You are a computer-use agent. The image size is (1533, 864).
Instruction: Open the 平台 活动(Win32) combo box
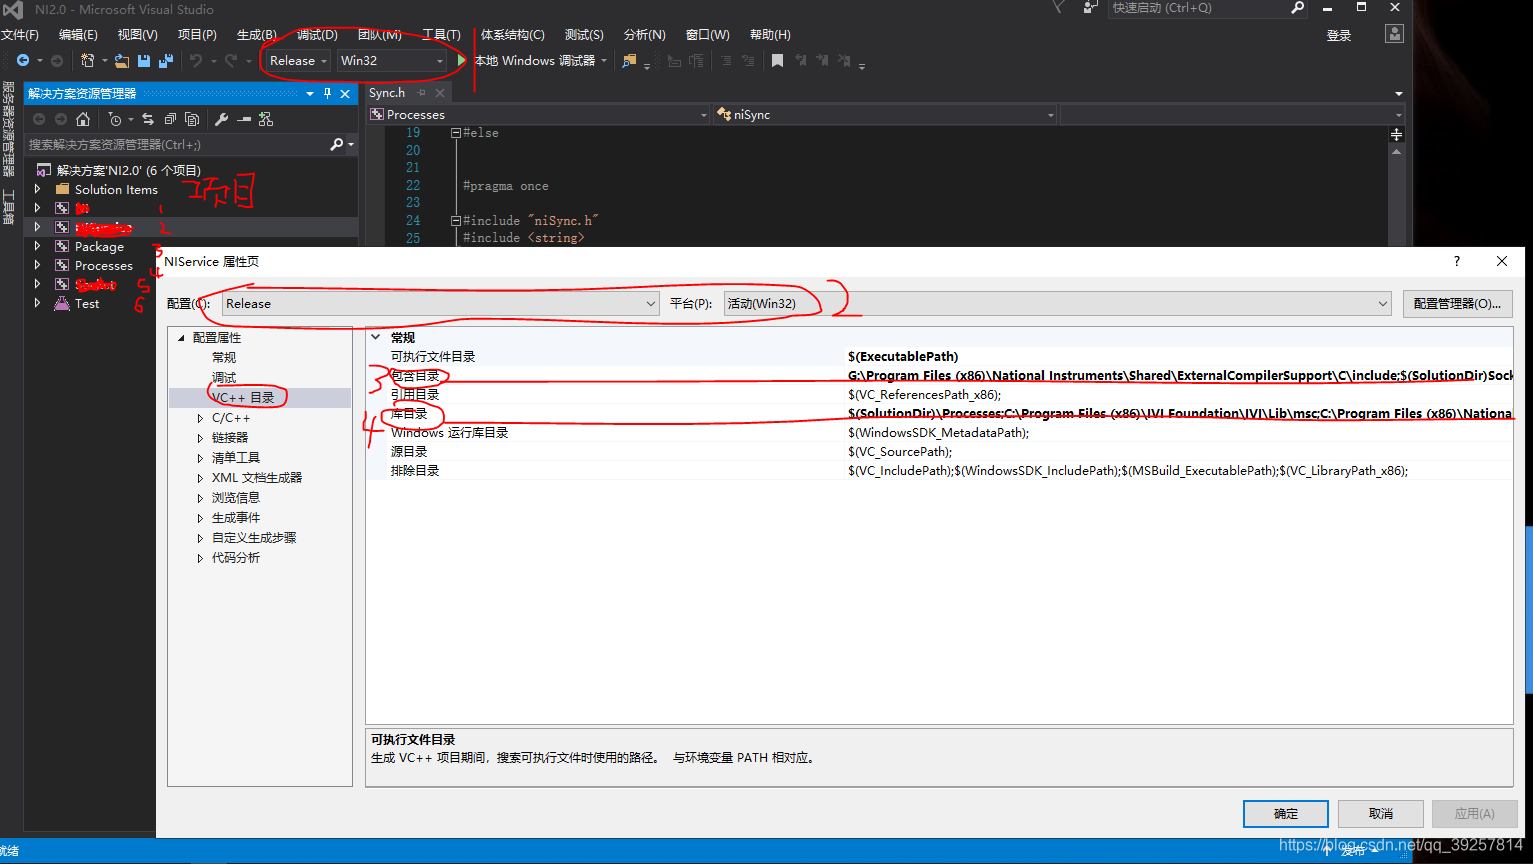click(x=1057, y=304)
